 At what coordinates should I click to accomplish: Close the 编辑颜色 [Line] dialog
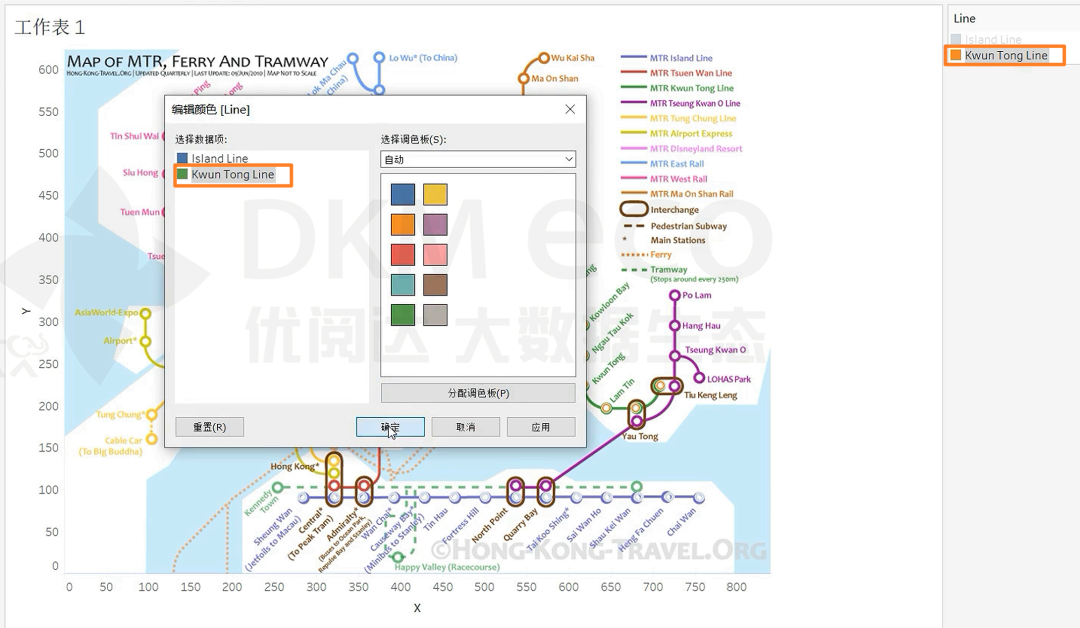pos(570,109)
